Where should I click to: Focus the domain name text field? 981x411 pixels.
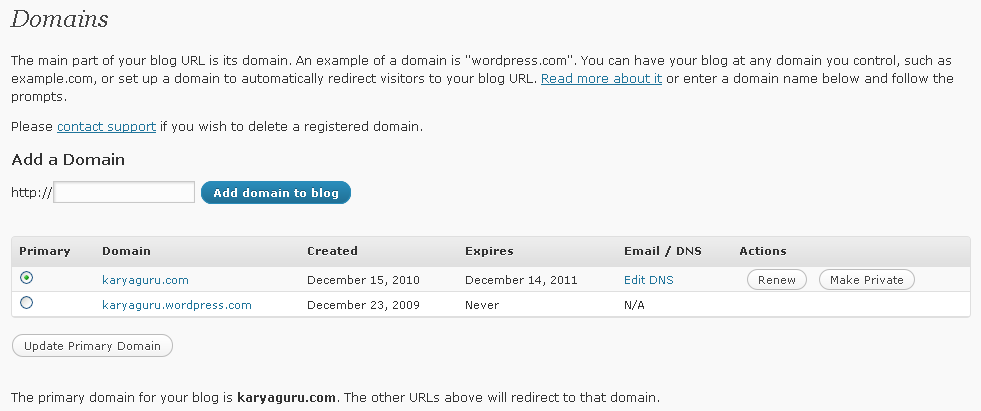click(124, 192)
